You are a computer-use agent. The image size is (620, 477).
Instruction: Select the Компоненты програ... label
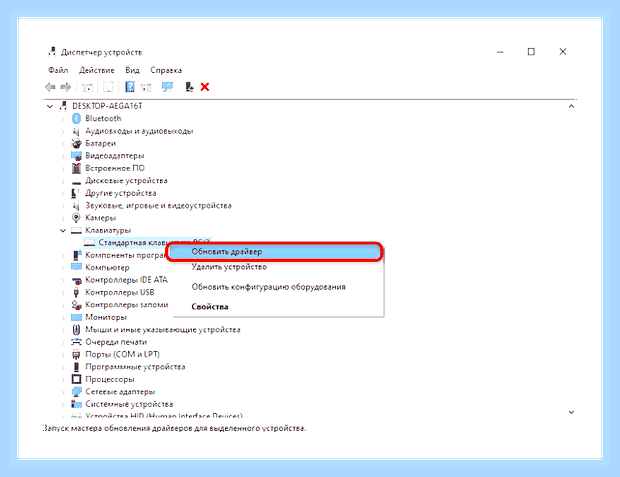[x=126, y=255]
